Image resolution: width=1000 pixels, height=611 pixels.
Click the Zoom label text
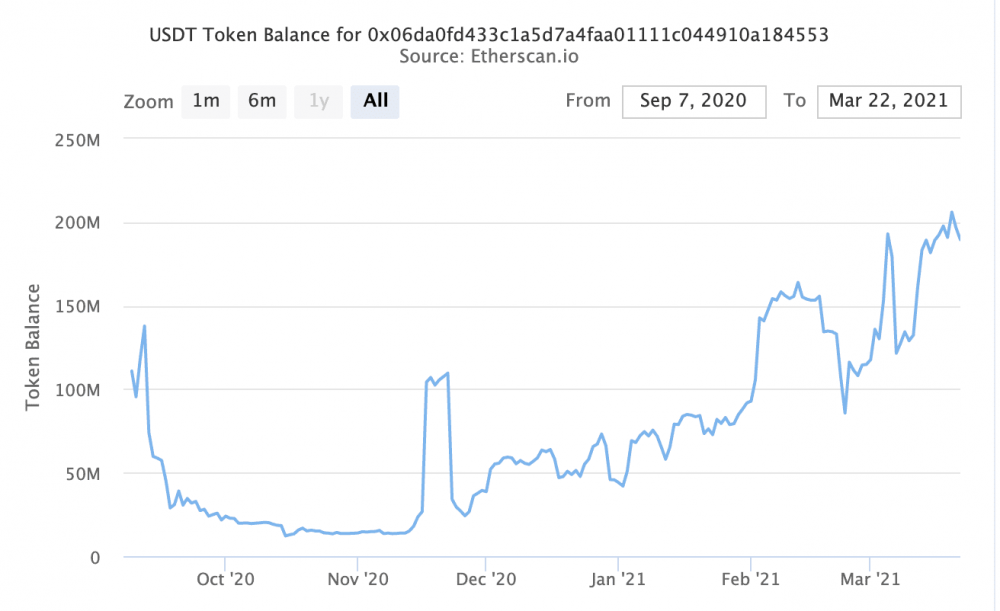point(146,101)
